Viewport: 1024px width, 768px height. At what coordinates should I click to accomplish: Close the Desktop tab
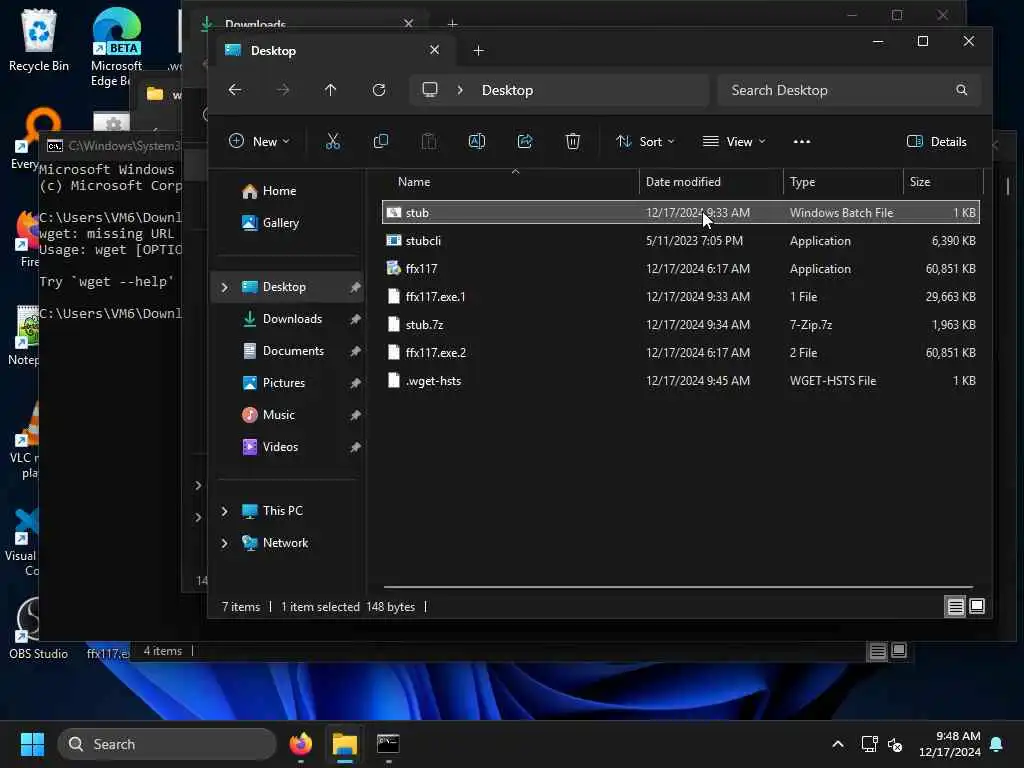(x=434, y=50)
